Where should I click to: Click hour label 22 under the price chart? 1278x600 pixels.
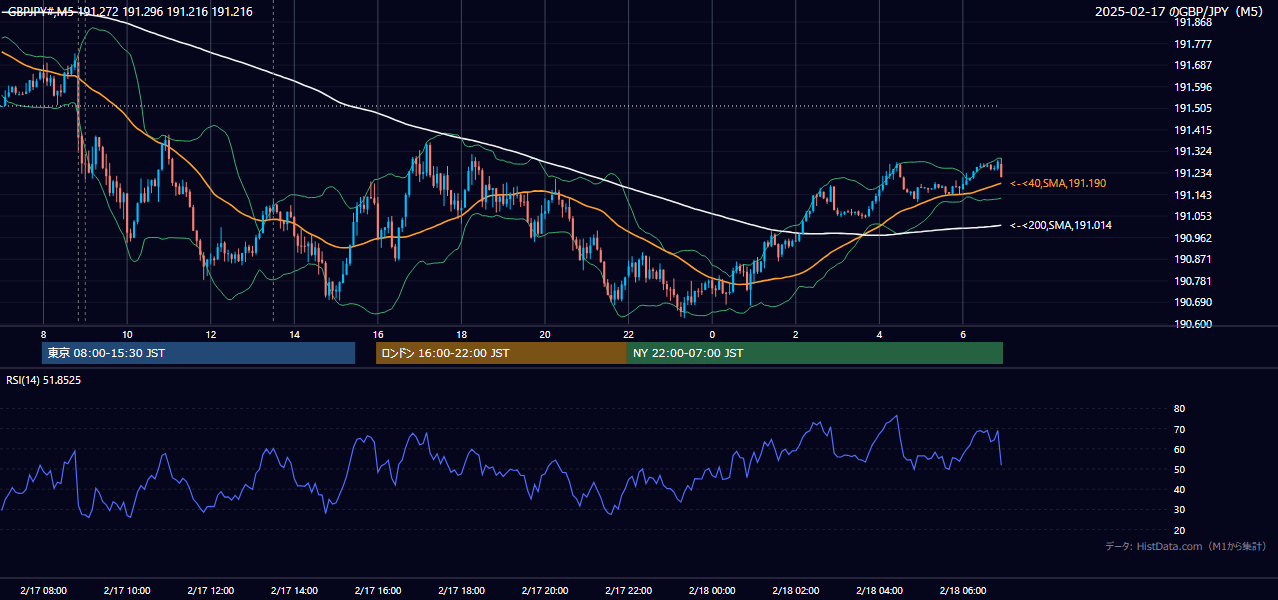629,334
